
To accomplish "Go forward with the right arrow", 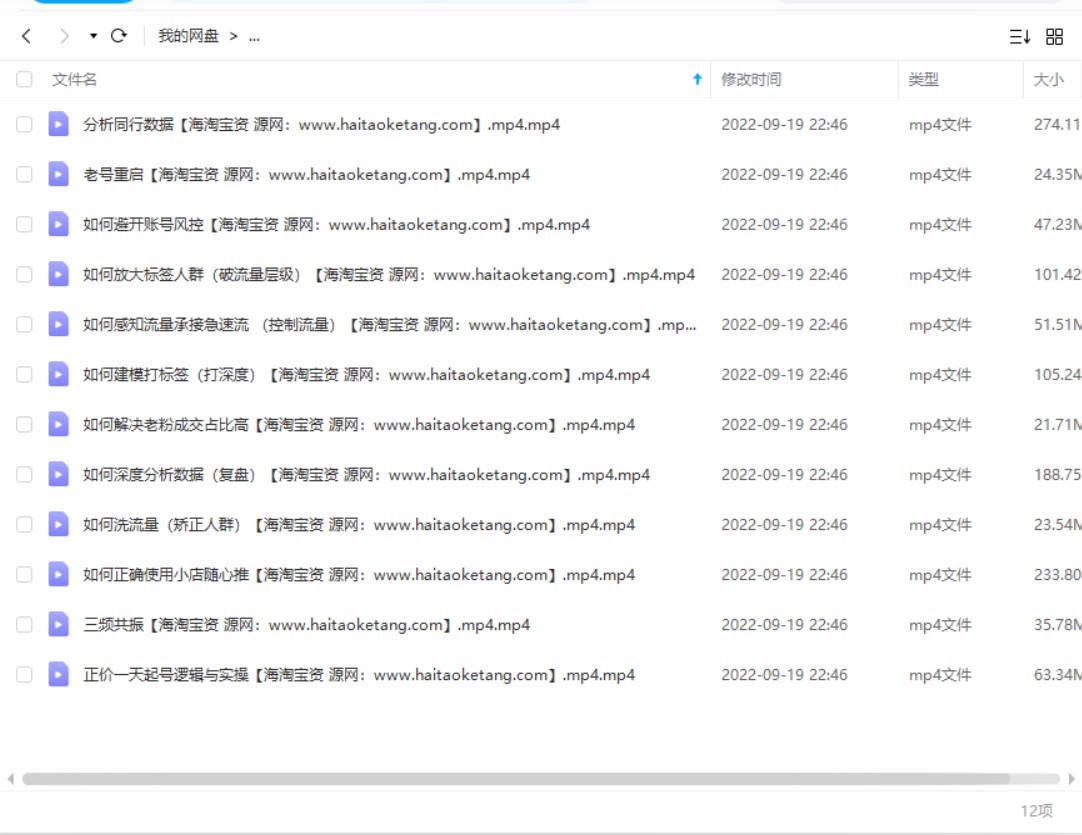I will 64,36.
